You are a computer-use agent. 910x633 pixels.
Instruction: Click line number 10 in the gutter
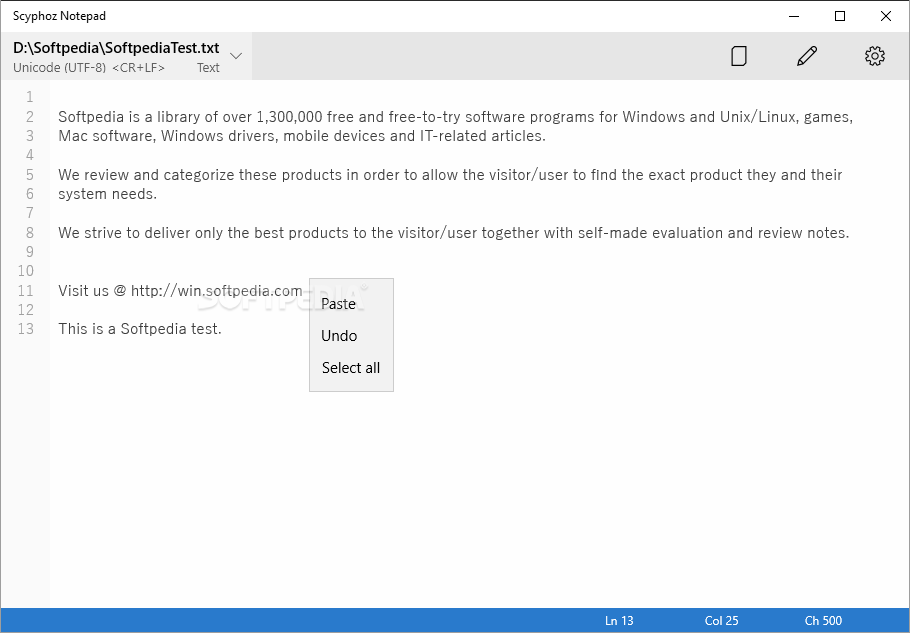[26, 271]
